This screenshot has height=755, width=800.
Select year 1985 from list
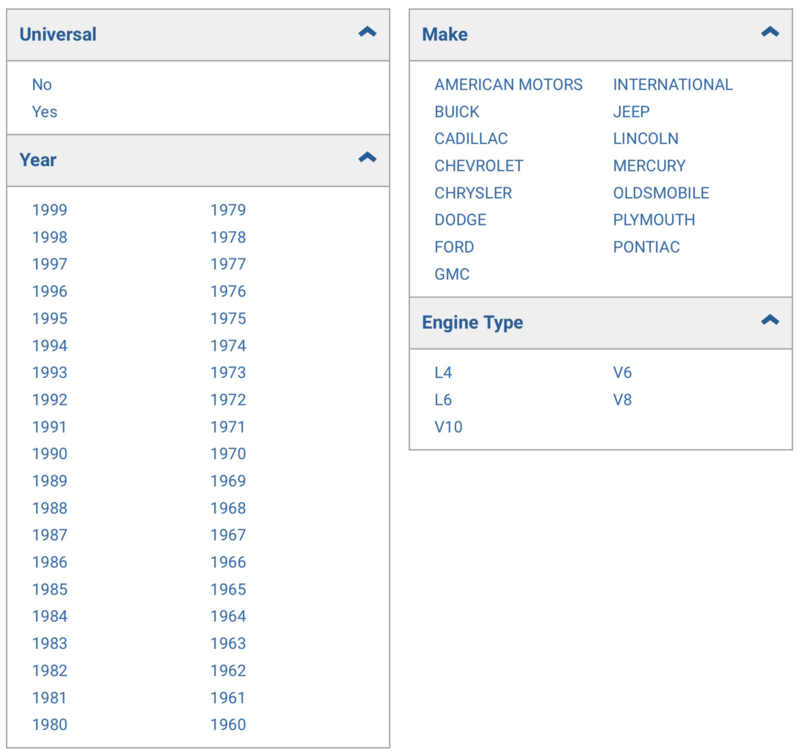pyautogui.click(x=50, y=589)
